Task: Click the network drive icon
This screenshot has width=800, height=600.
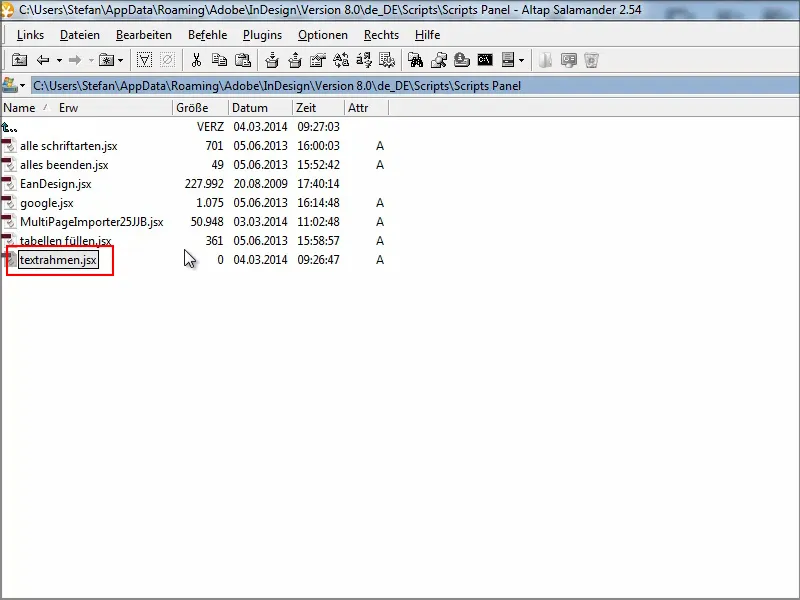Action: click(x=462, y=60)
